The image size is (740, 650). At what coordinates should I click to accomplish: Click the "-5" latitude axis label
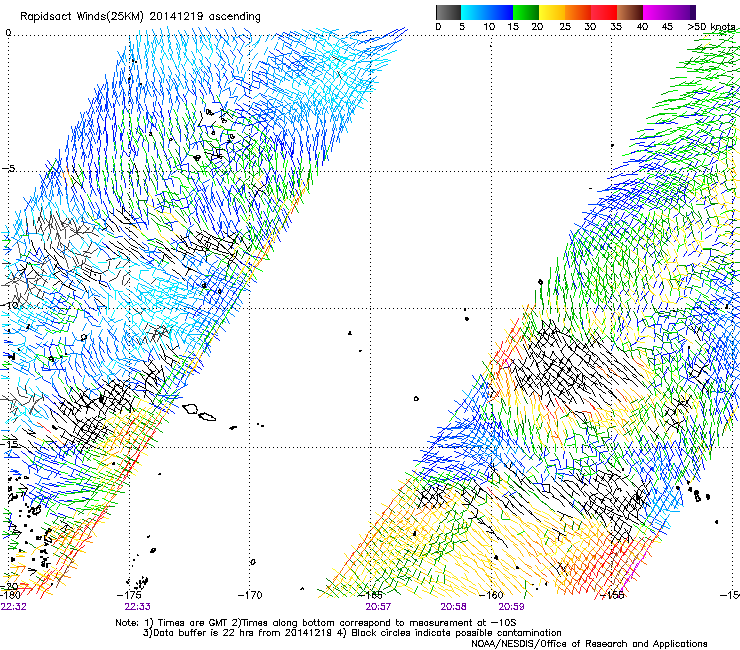8,168
